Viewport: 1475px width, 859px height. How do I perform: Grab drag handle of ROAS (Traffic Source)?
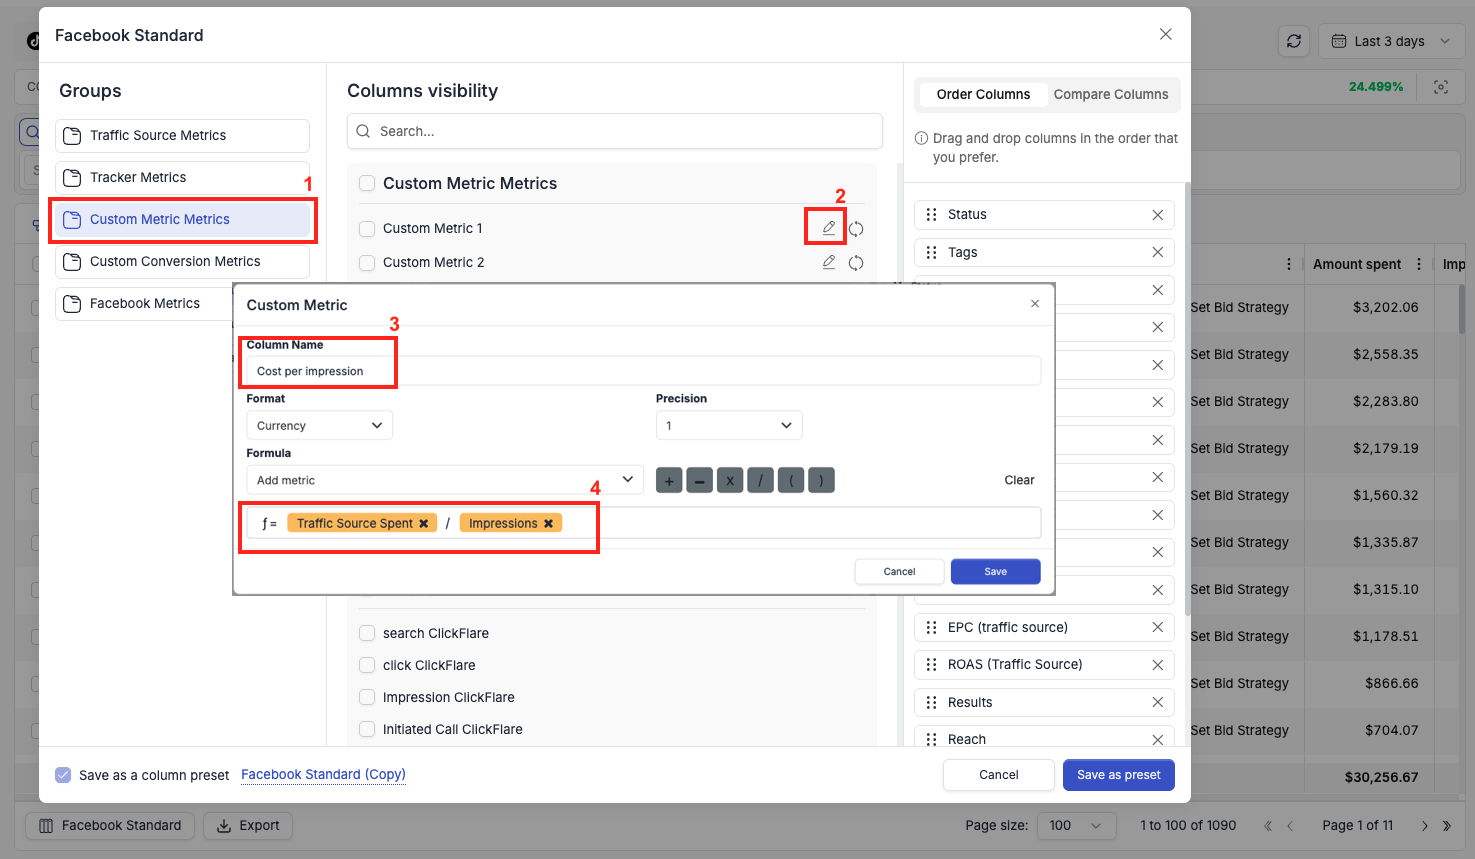[931, 664]
